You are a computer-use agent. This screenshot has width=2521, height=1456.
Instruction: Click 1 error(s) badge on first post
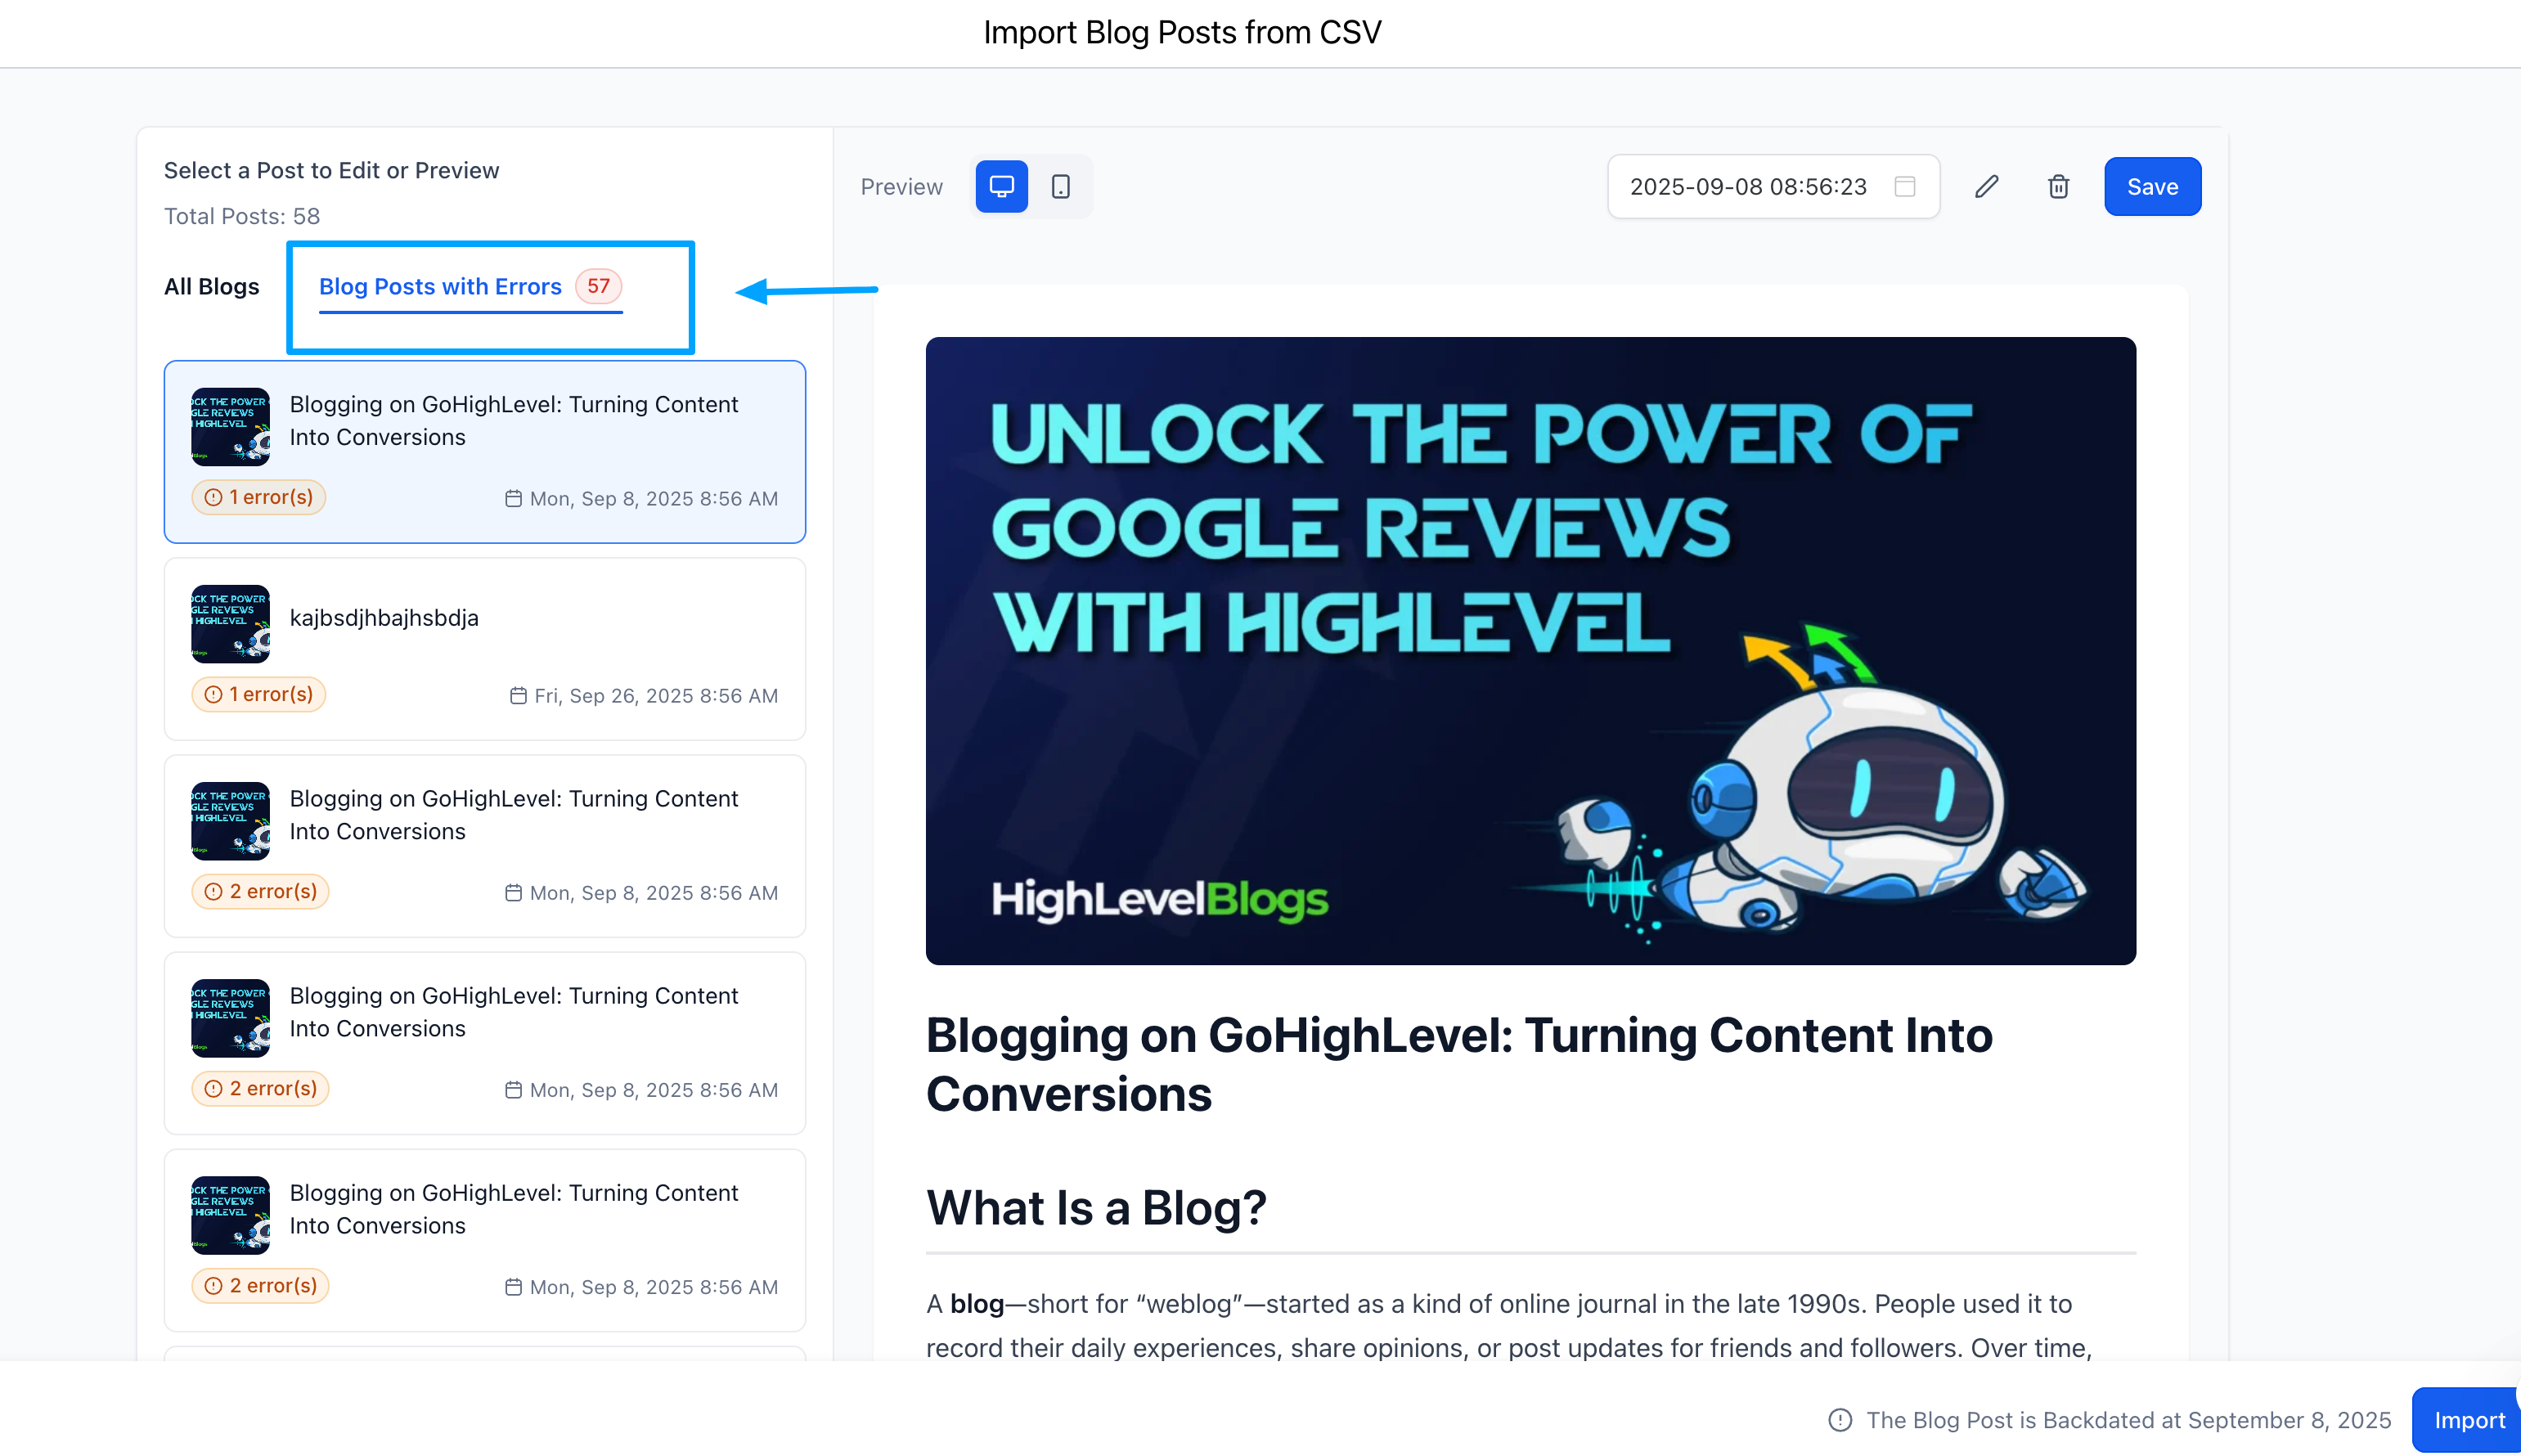pos(259,497)
